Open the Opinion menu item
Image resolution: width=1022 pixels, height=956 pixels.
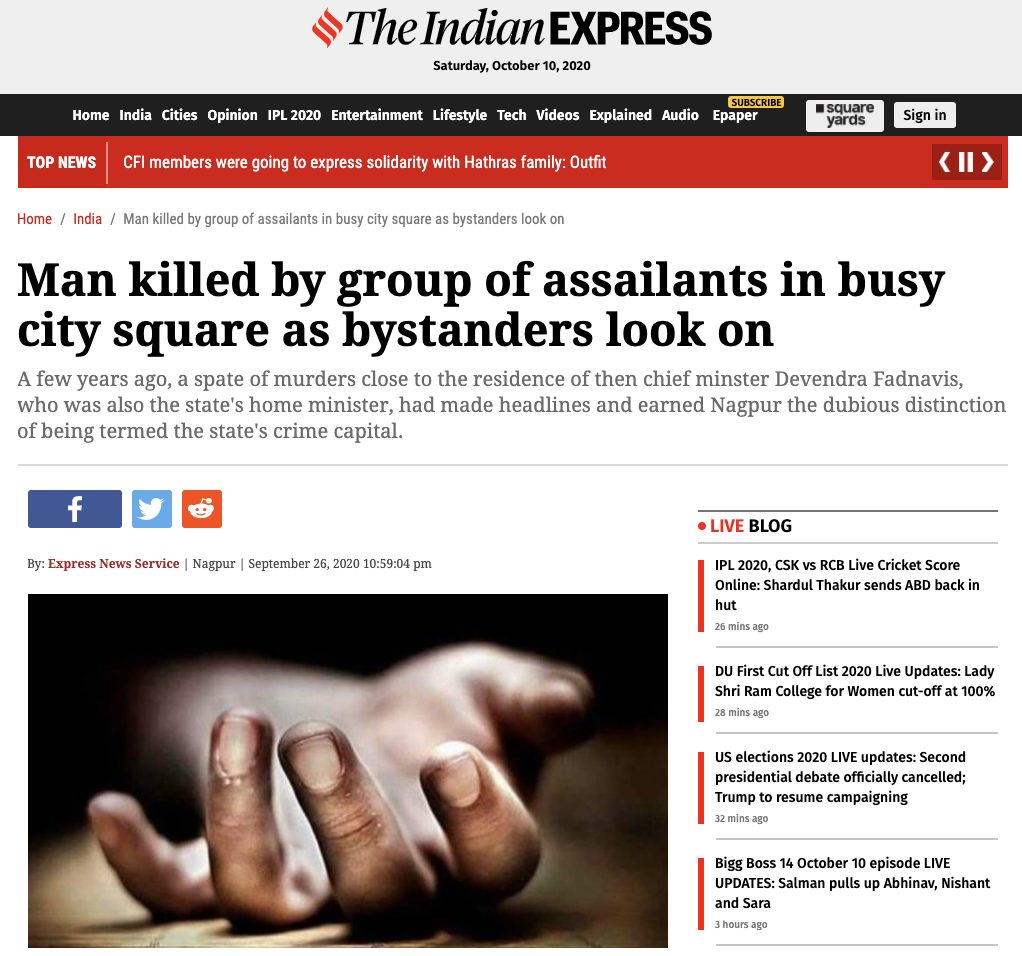tap(232, 115)
